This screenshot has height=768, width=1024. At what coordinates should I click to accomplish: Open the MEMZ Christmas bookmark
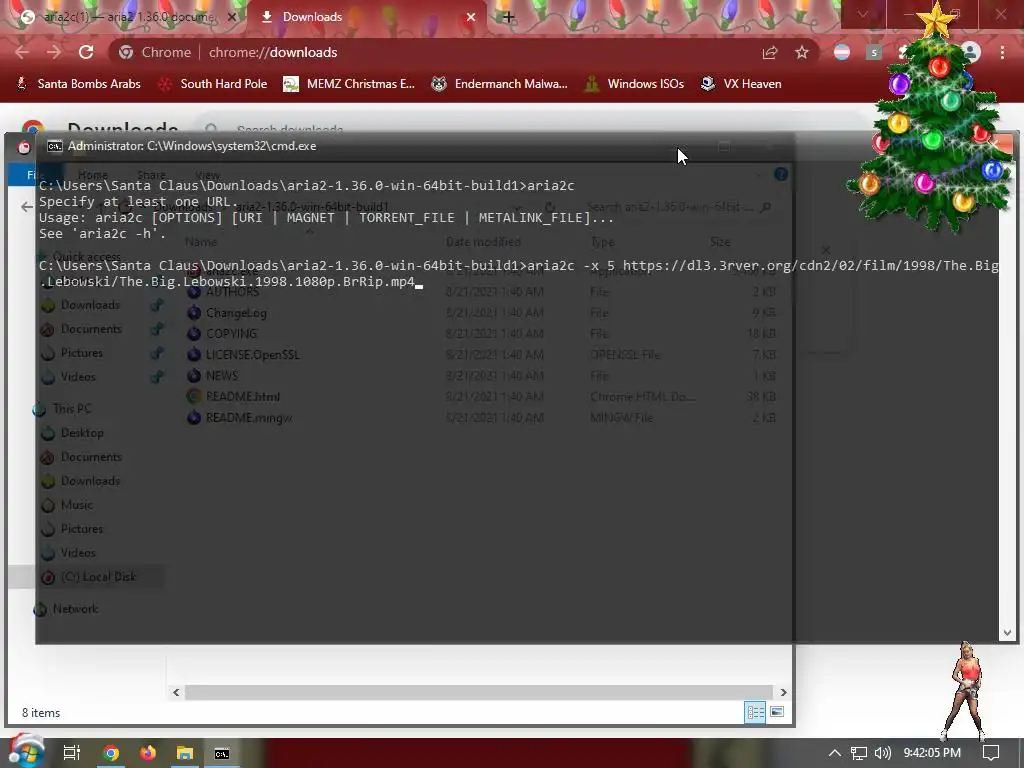click(x=349, y=84)
